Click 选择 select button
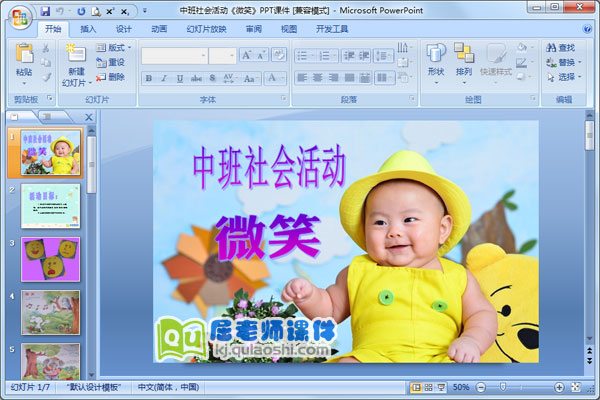600x400 pixels. [564, 77]
